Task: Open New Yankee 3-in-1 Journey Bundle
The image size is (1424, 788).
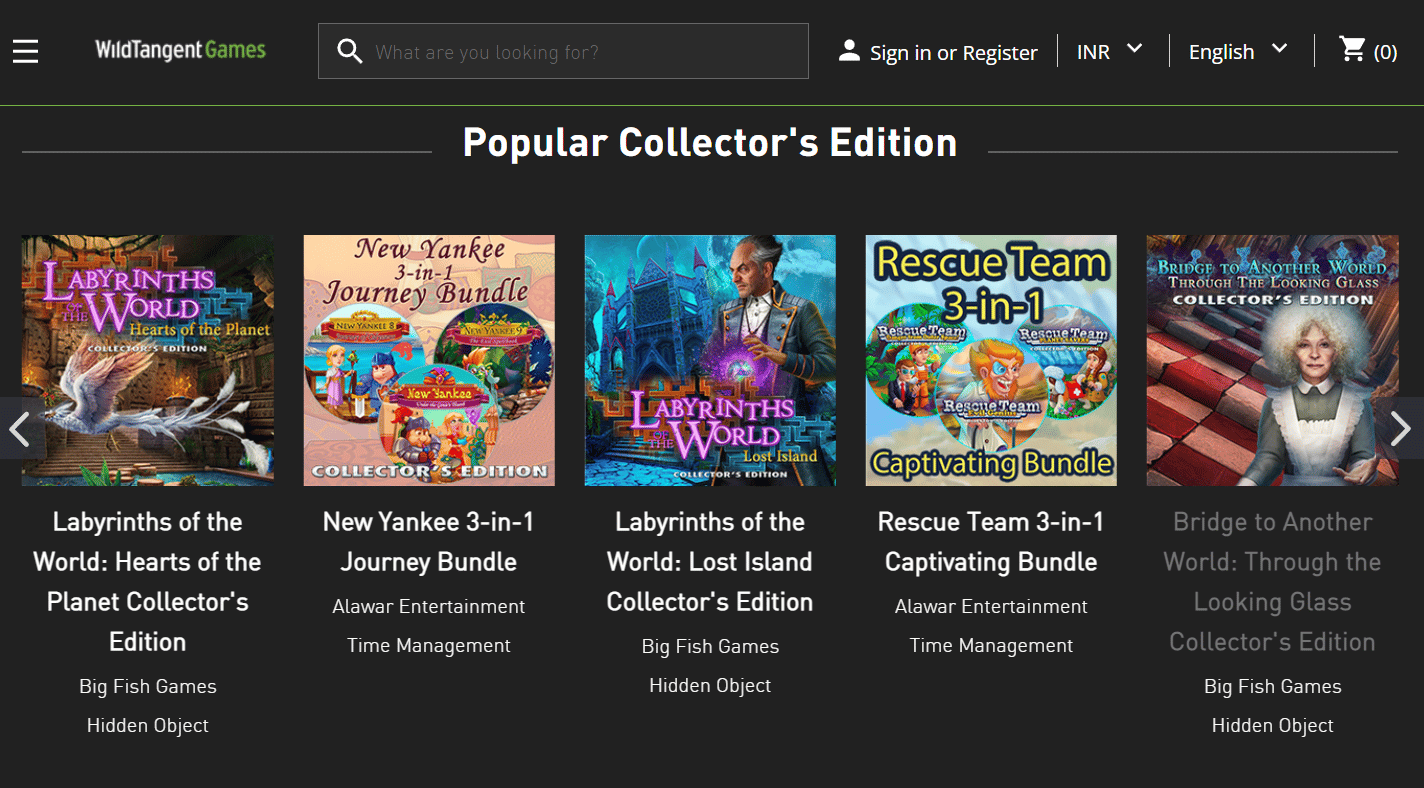Action: point(428,541)
